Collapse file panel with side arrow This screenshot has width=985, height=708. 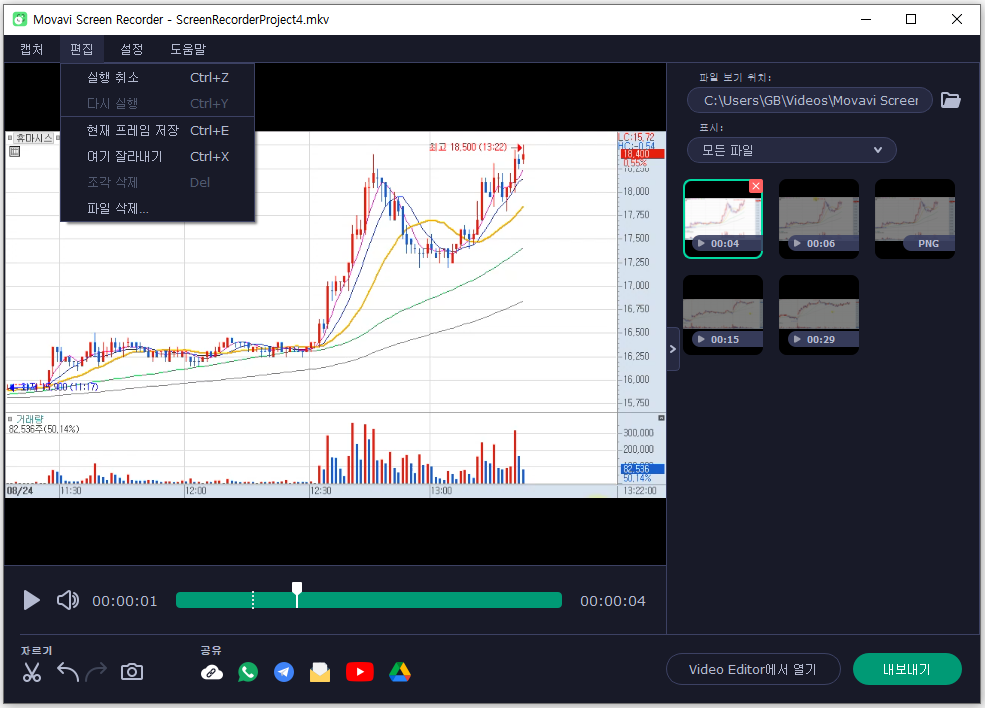[x=673, y=349]
